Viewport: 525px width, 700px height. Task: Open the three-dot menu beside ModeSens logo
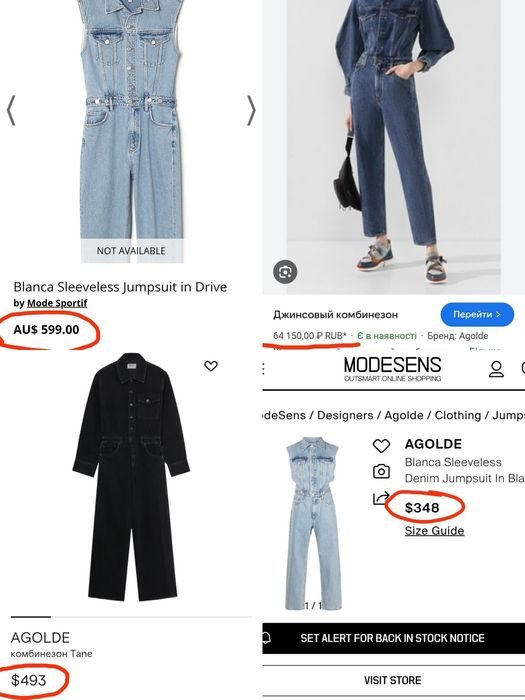[263, 369]
